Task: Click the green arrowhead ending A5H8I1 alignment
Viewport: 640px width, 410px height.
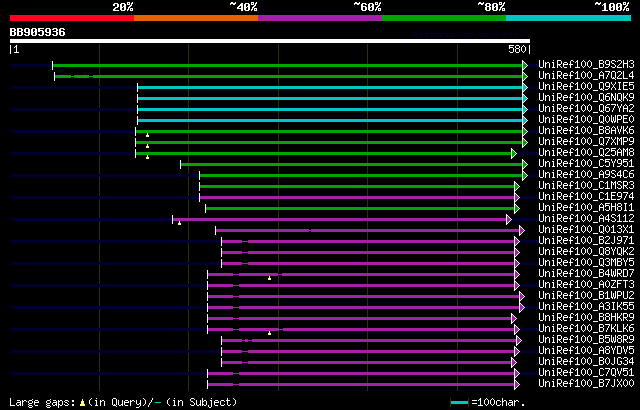Action: click(x=517, y=208)
